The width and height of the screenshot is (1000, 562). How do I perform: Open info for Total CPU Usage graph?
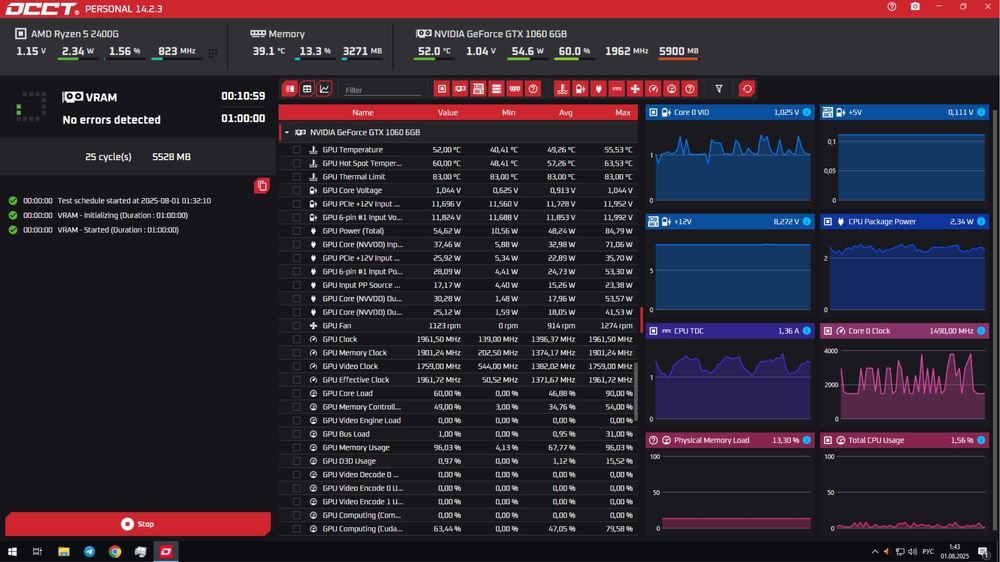[981, 440]
